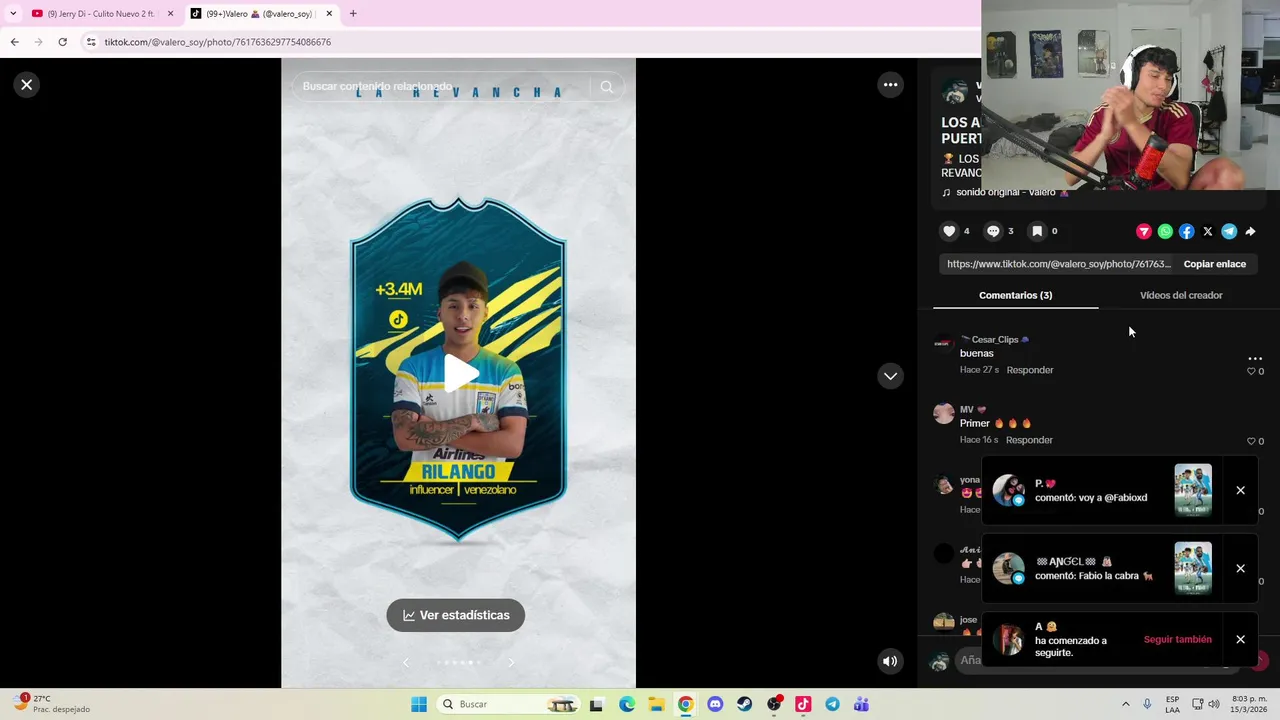The width and height of the screenshot is (1280, 720).
Task: Close the YouTube 'Jerry Di' tab
Action: [170, 14]
